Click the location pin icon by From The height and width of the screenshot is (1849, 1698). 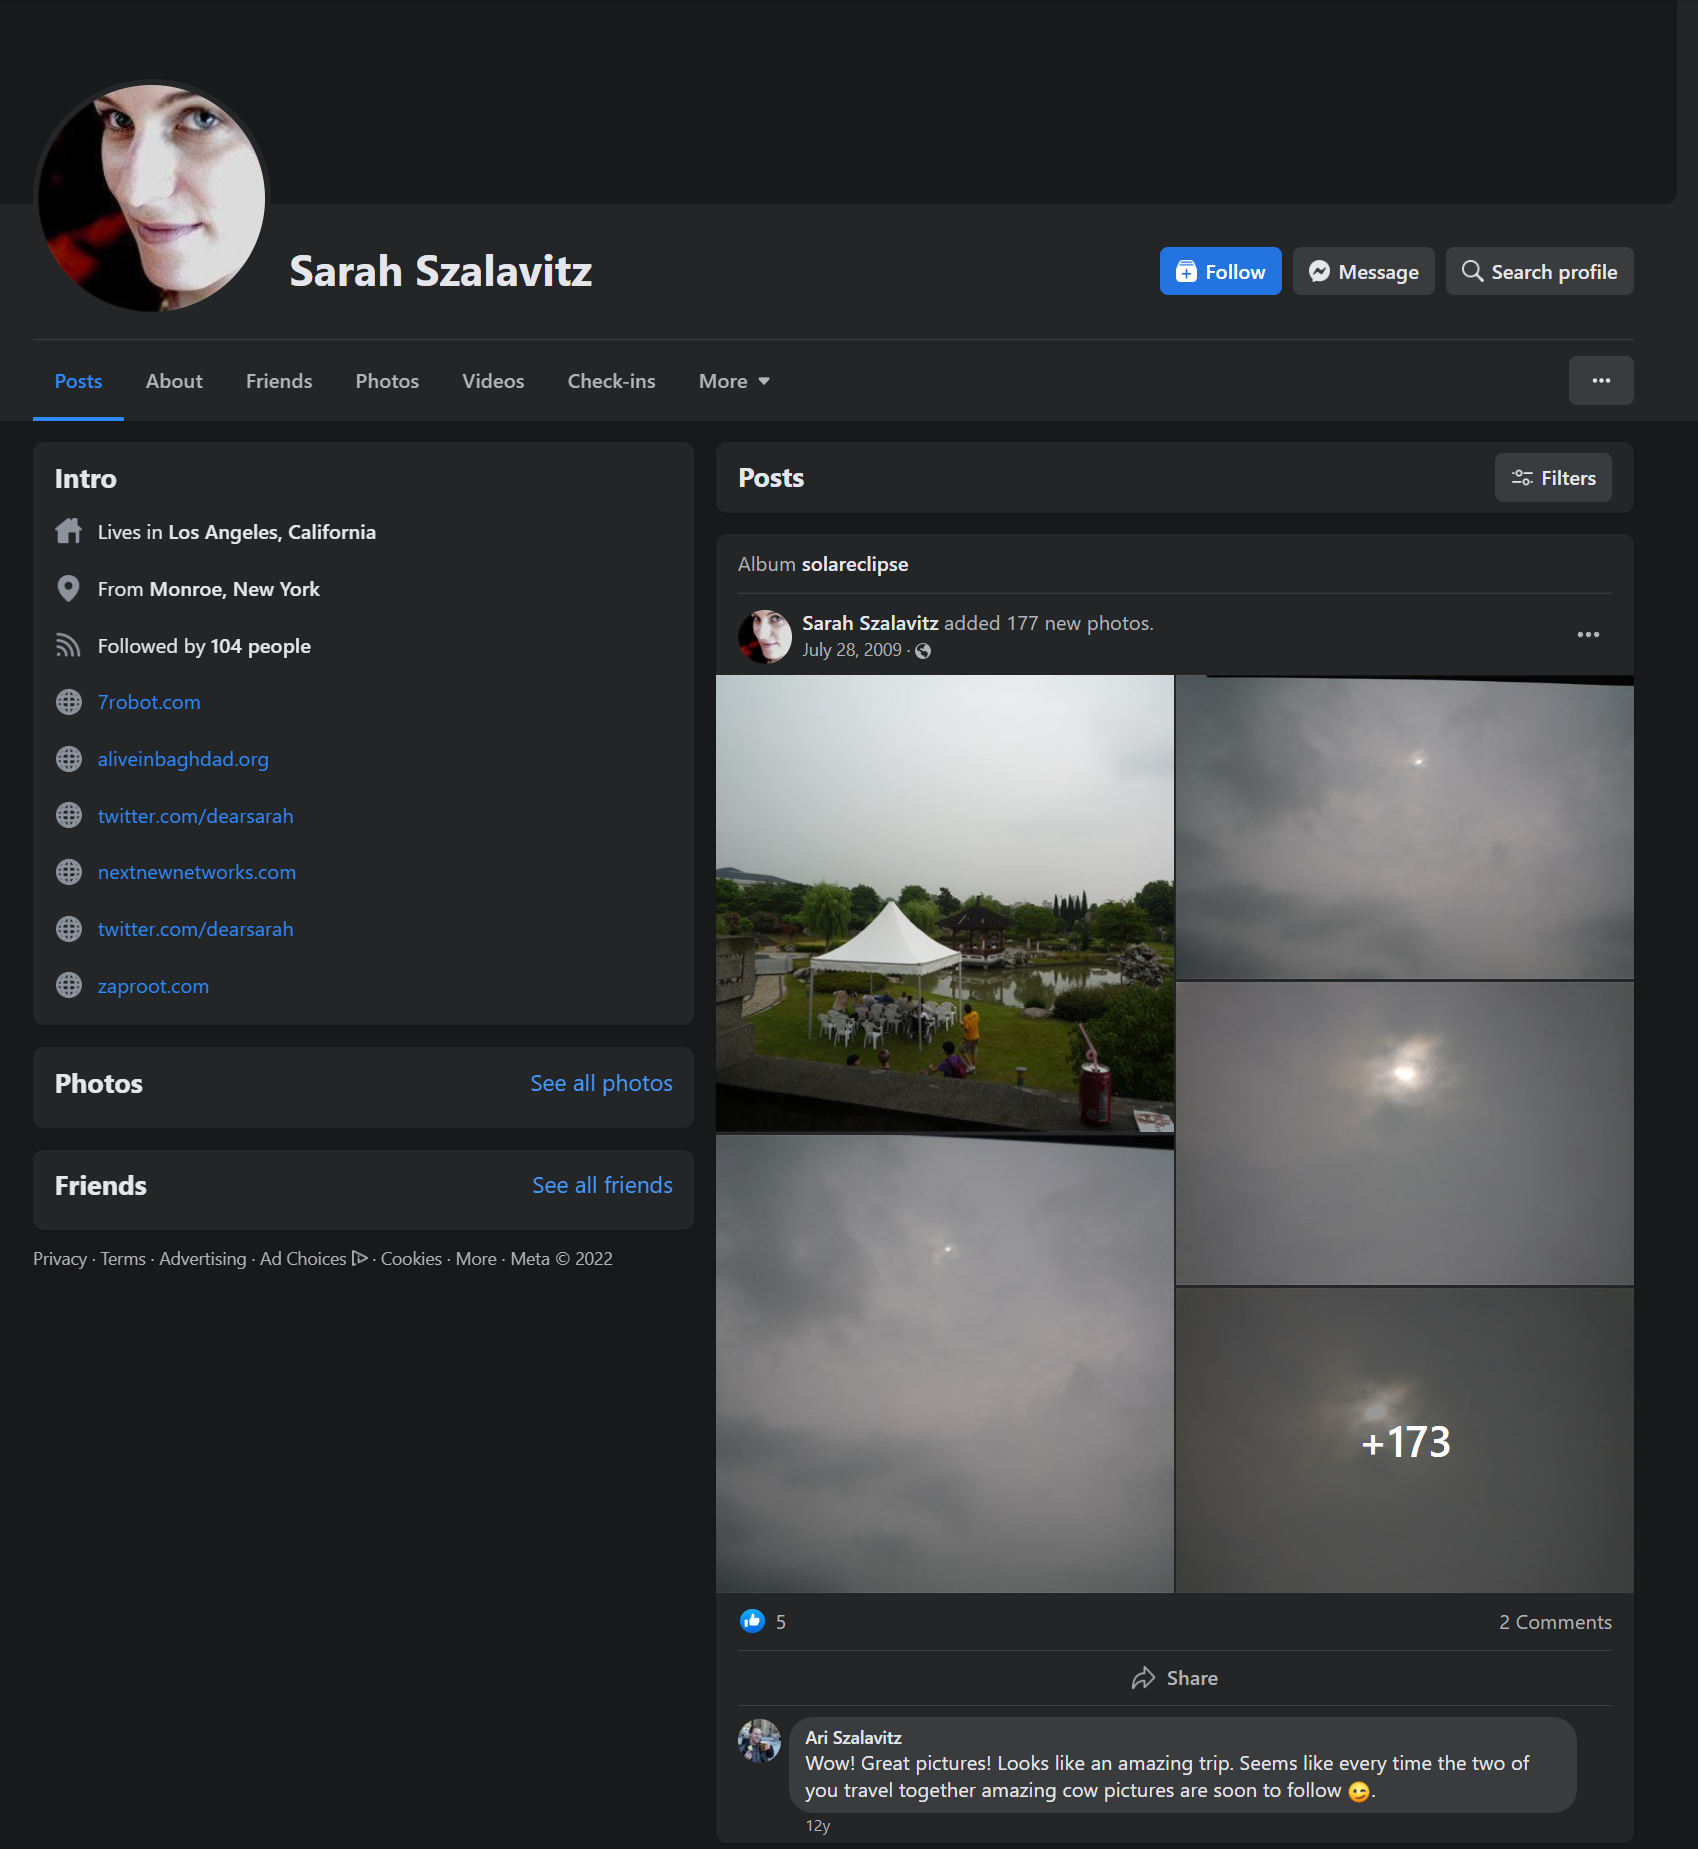point(68,588)
